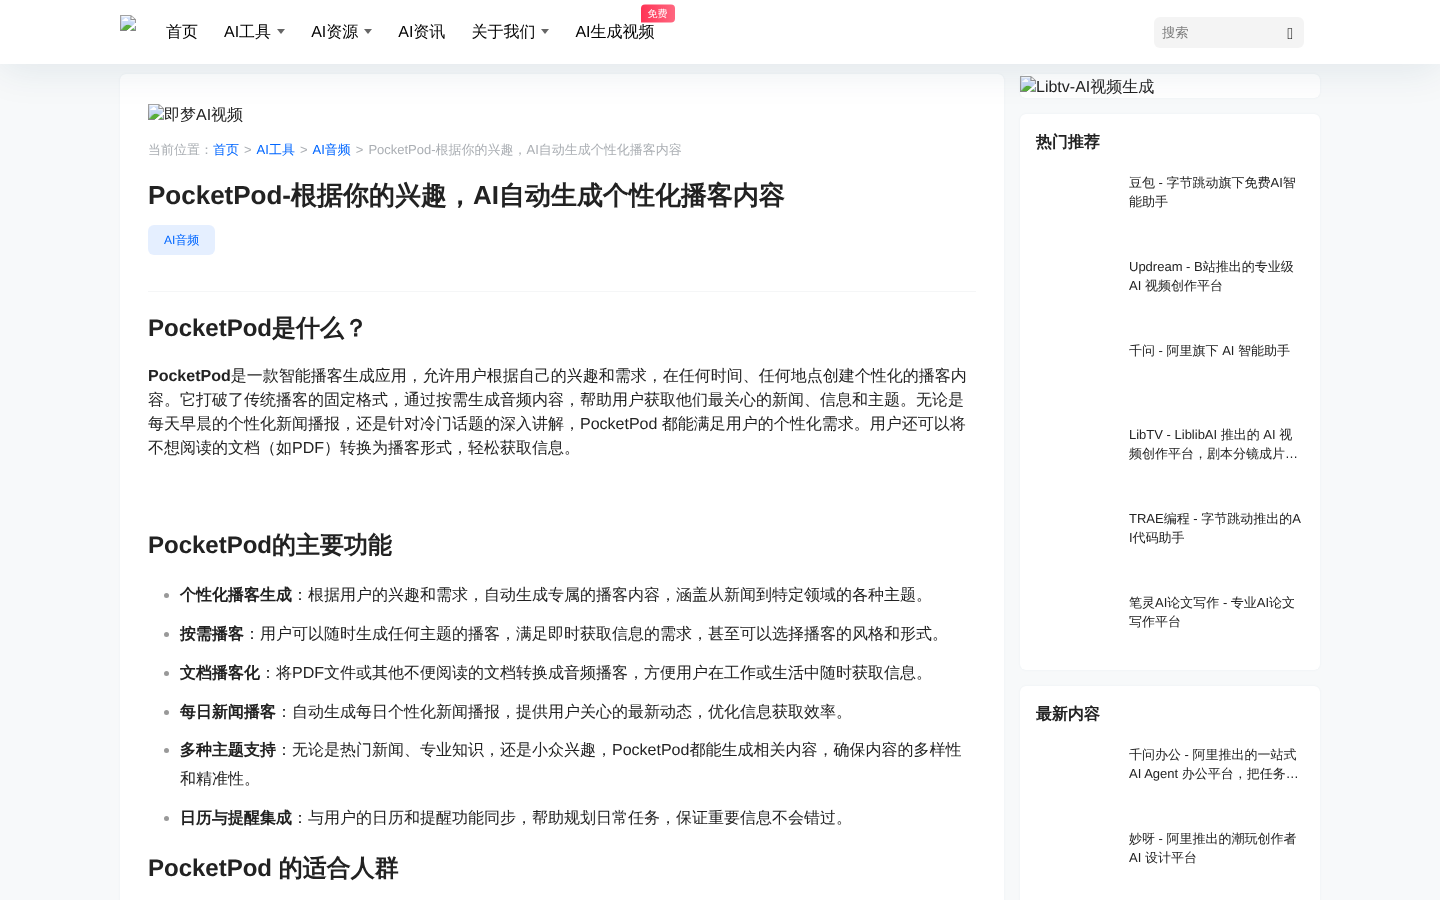Click the 最新内容 sidebar heading
This screenshot has width=1440, height=900.
(1068, 714)
